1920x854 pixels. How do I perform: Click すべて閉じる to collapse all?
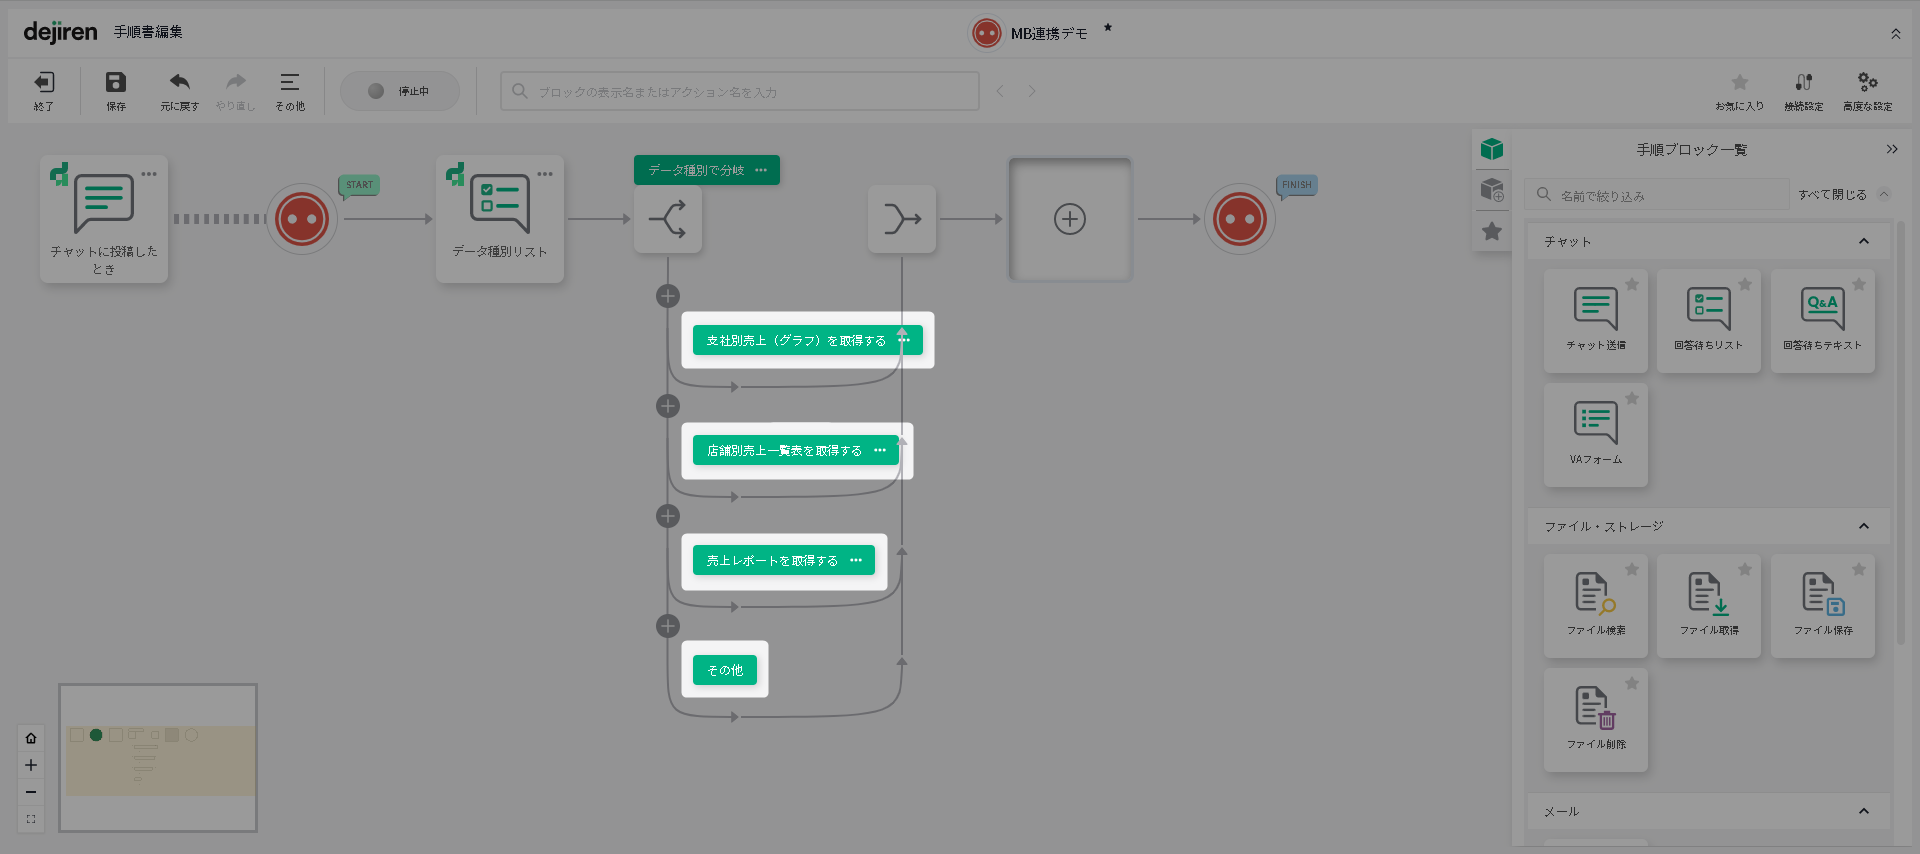click(1832, 195)
